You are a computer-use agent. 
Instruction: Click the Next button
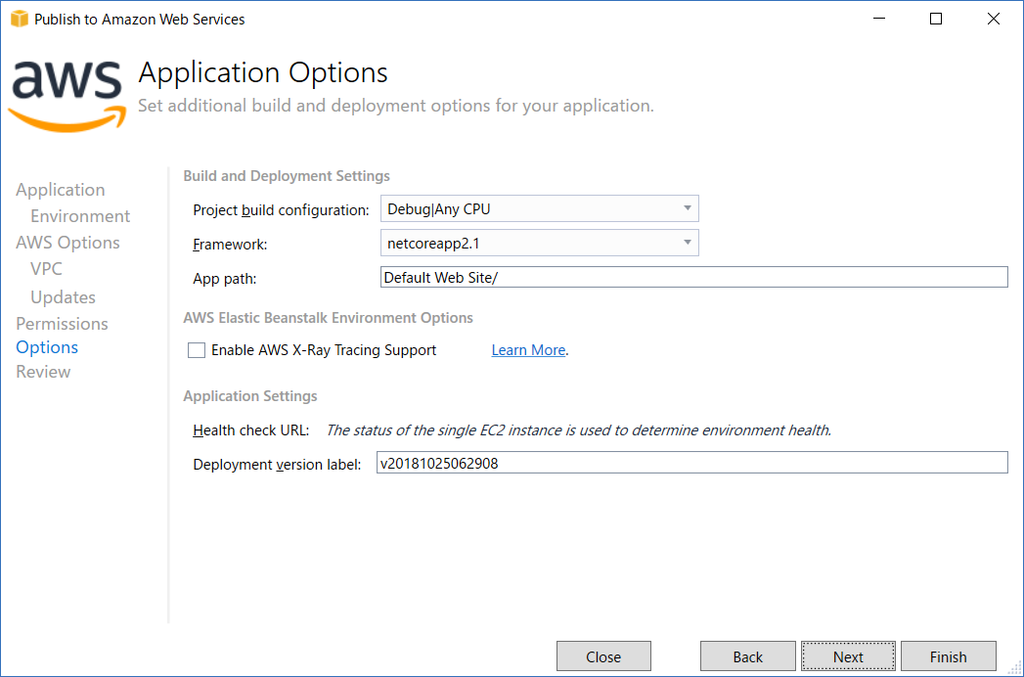point(848,656)
